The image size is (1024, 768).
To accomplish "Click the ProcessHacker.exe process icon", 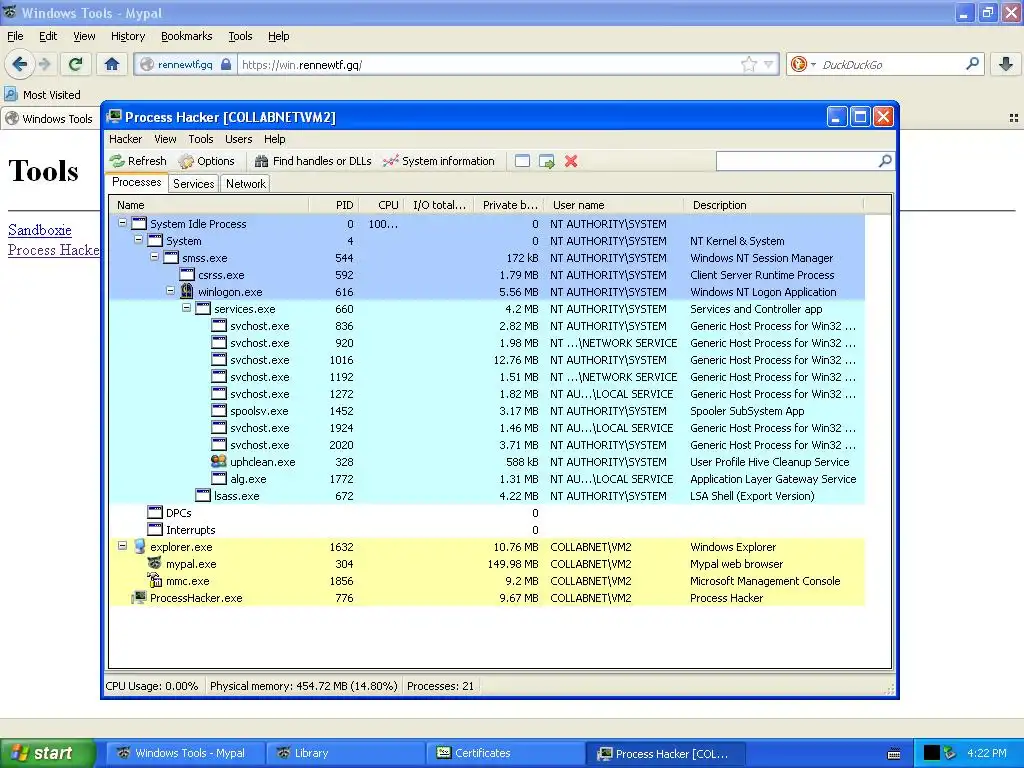I will pyautogui.click(x=139, y=597).
